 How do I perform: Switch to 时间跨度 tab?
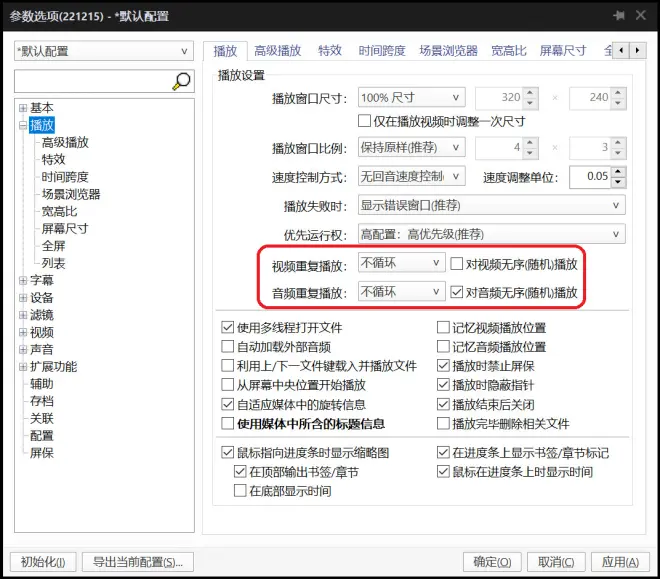[x=382, y=51]
